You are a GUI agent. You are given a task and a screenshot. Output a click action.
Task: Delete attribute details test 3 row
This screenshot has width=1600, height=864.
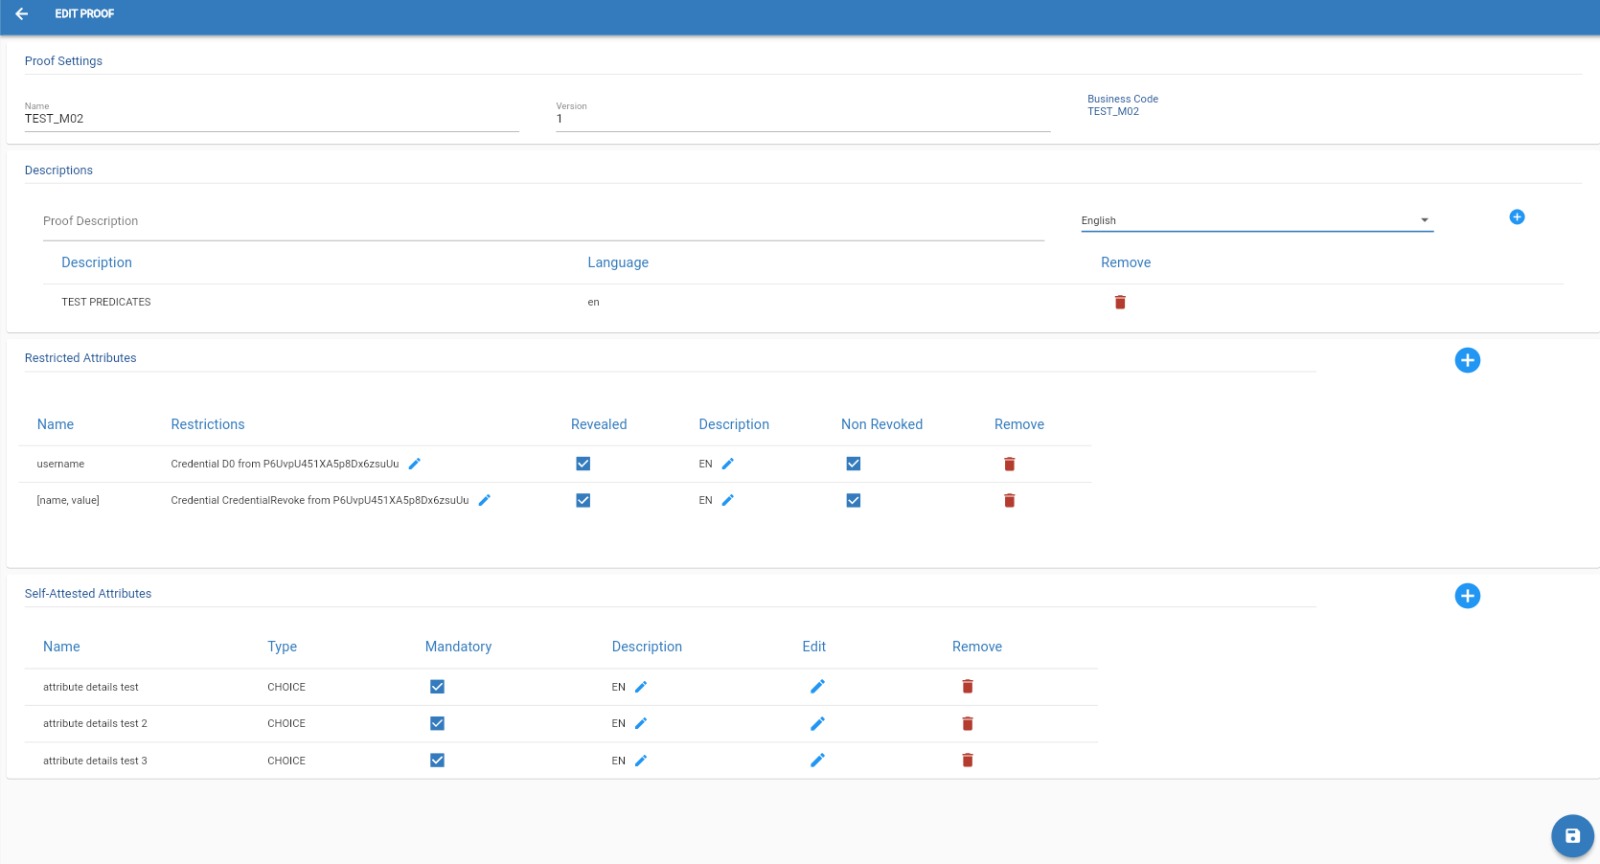(967, 760)
